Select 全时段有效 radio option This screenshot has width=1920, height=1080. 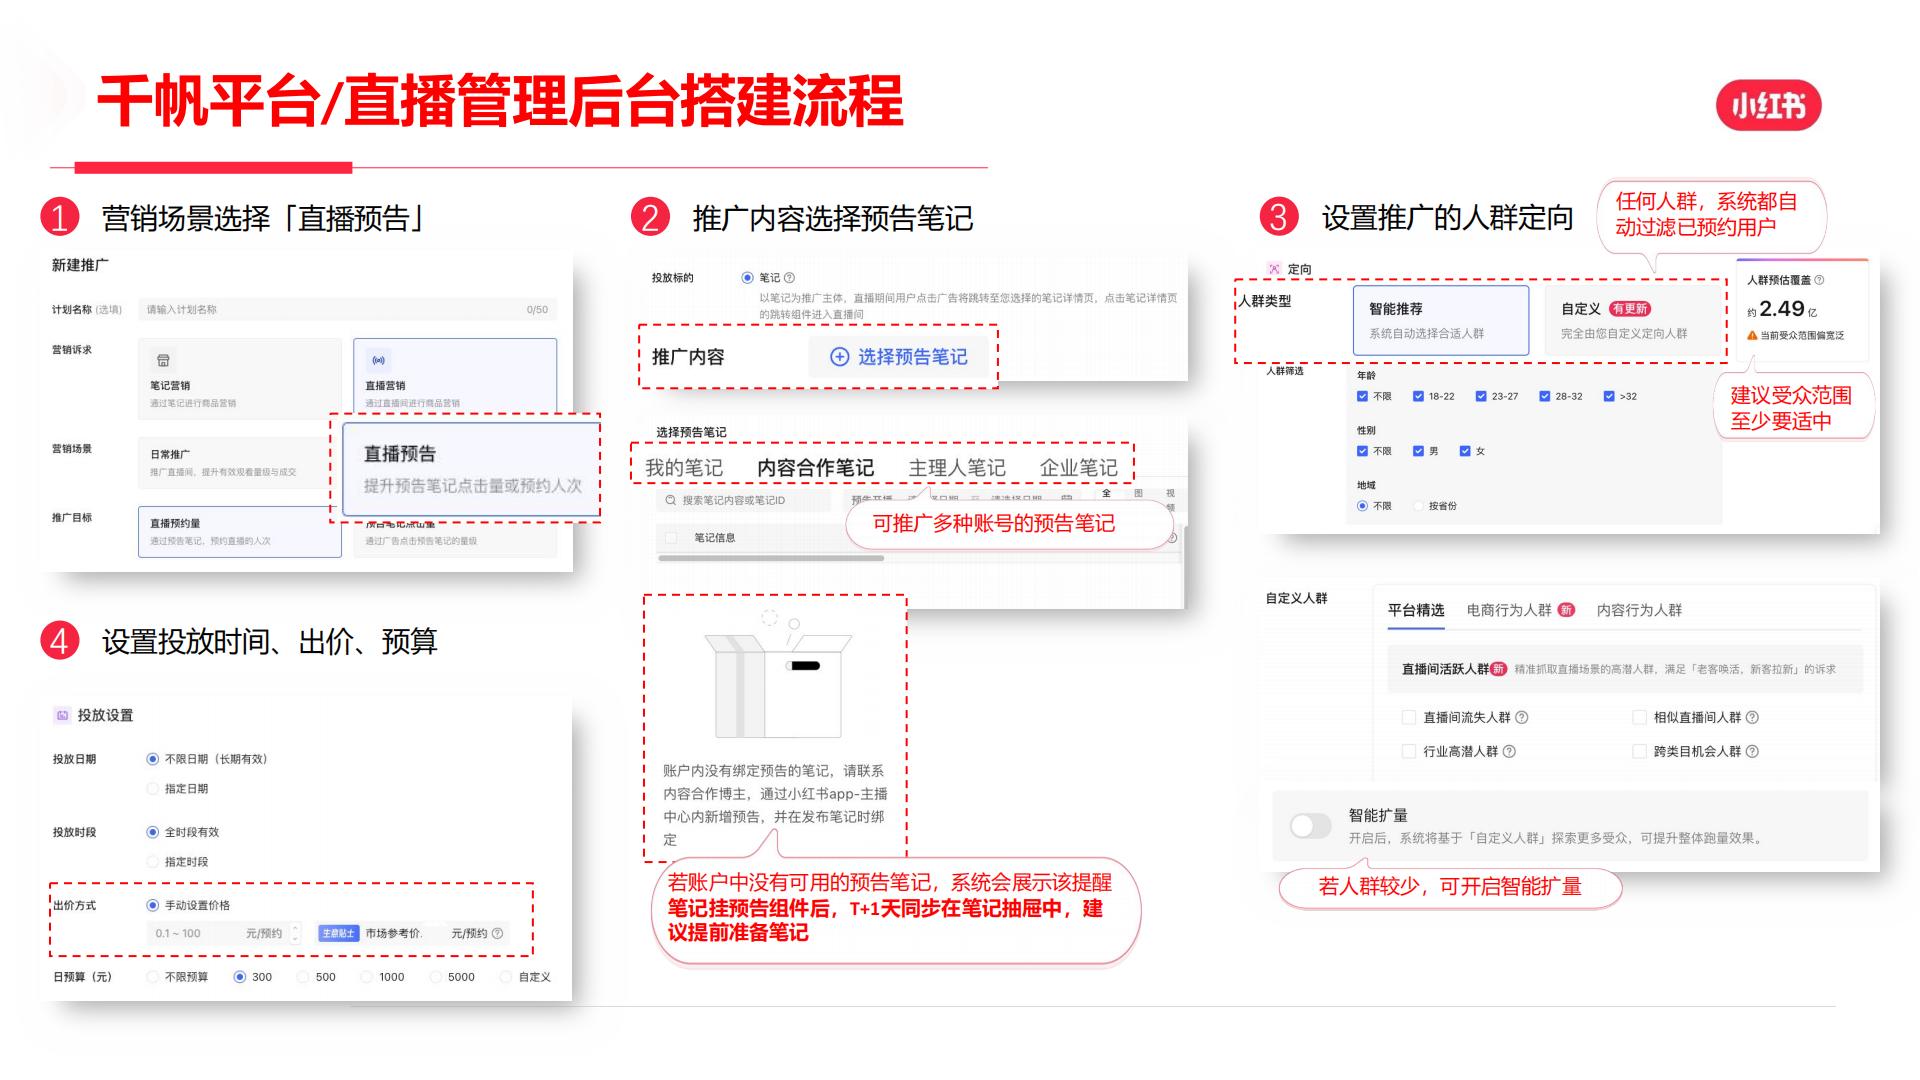point(153,832)
